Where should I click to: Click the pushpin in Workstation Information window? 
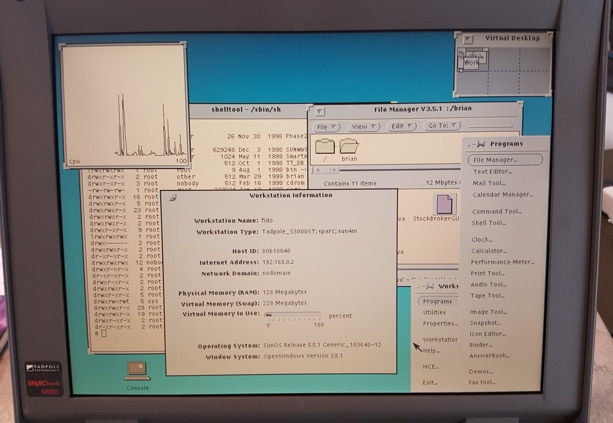click(x=173, y=197)
